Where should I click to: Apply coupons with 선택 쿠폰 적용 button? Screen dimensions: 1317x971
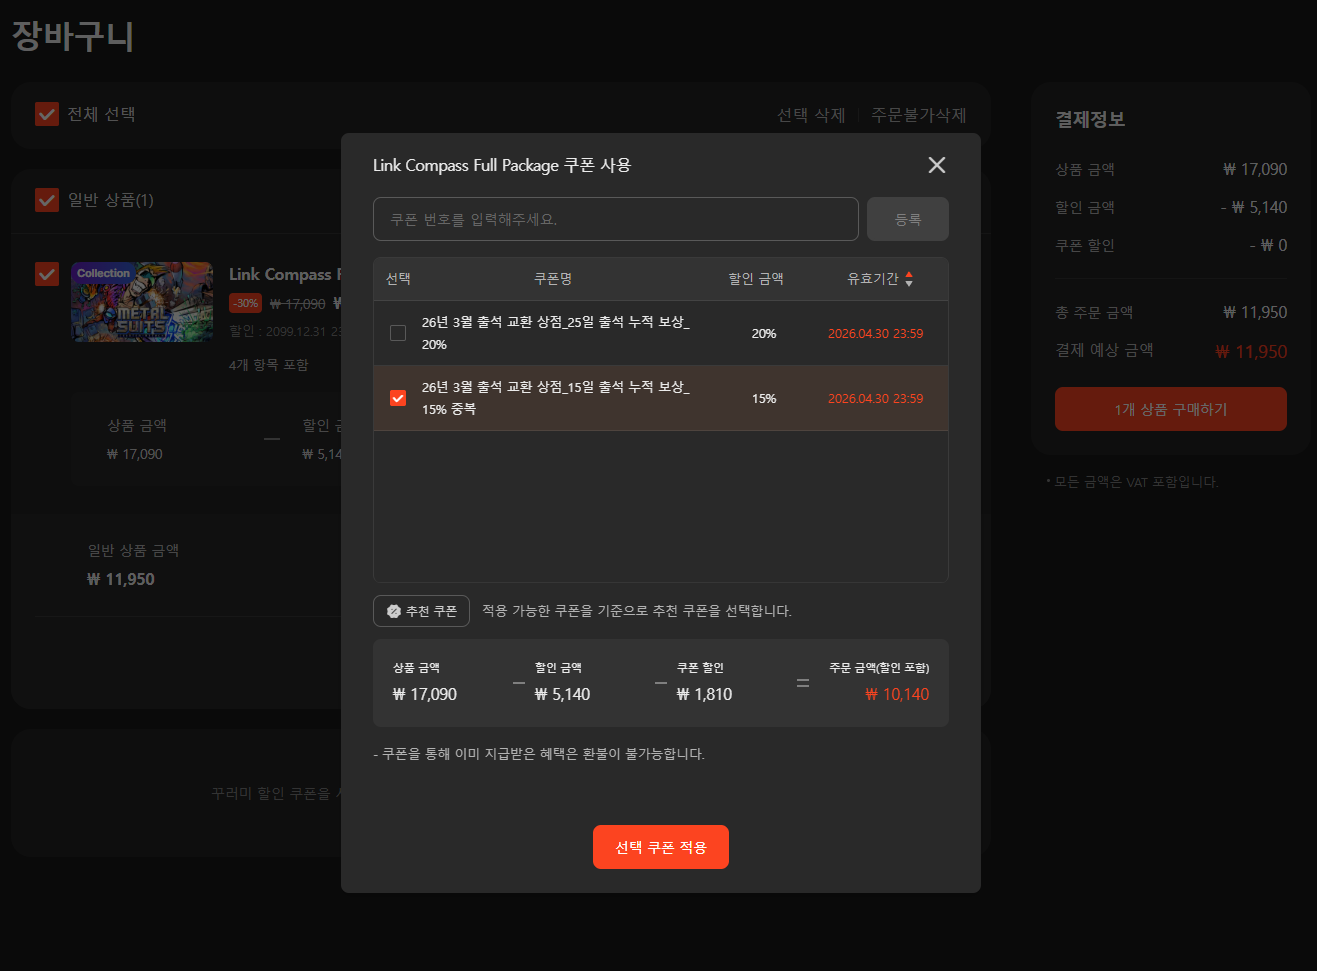point(660,847)
